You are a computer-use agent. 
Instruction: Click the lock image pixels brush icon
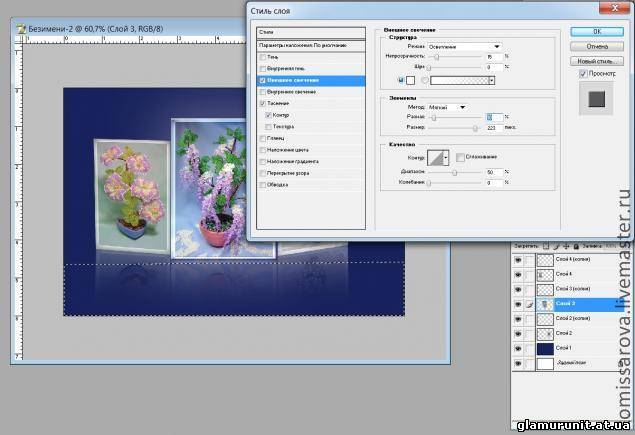[x=556, y=246]
